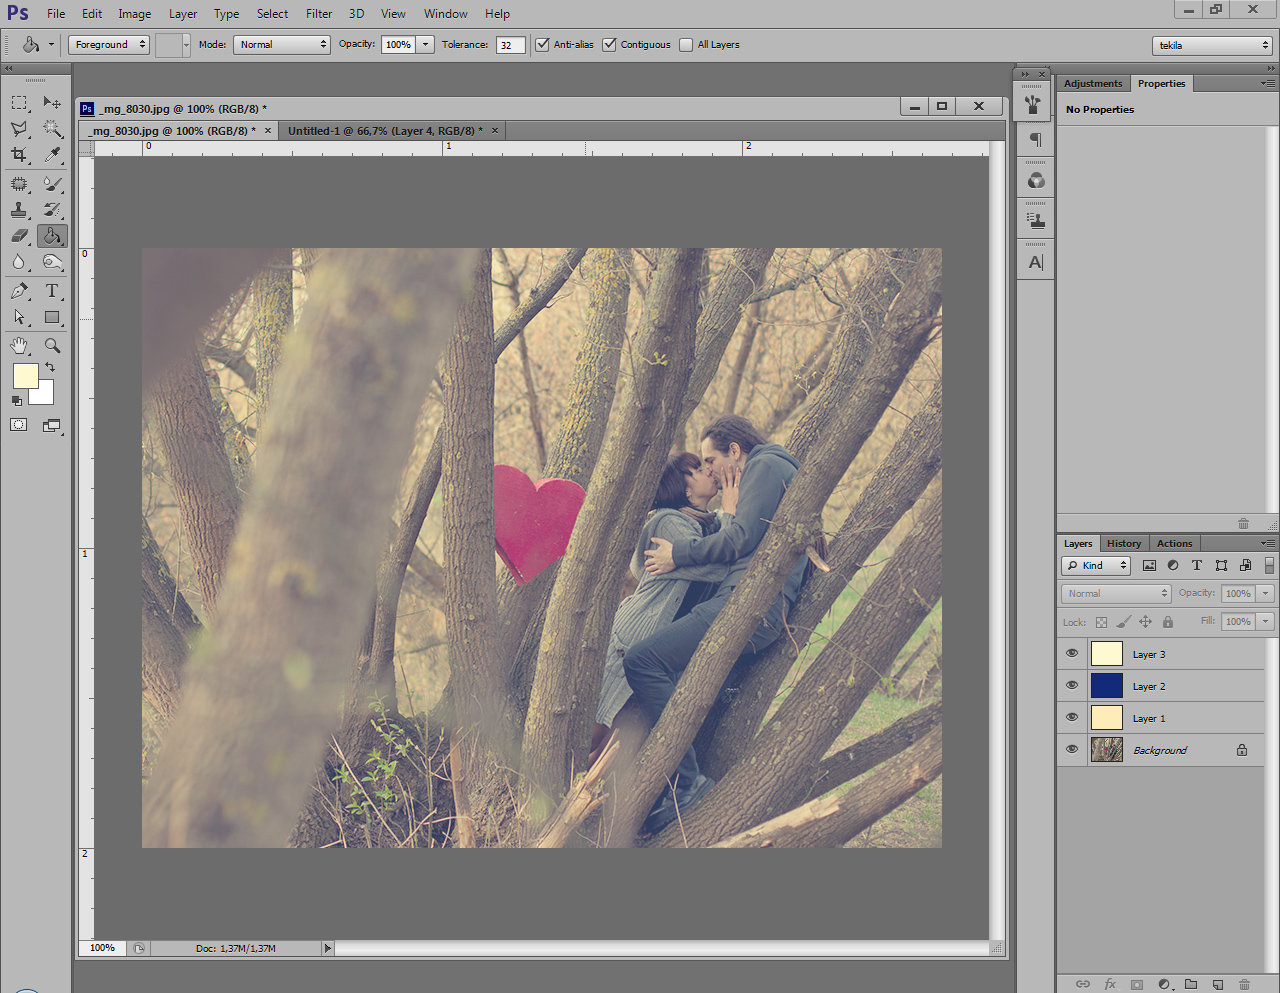Open the layer Fill percentage arrow
1280x993 pixels.
1266,621
